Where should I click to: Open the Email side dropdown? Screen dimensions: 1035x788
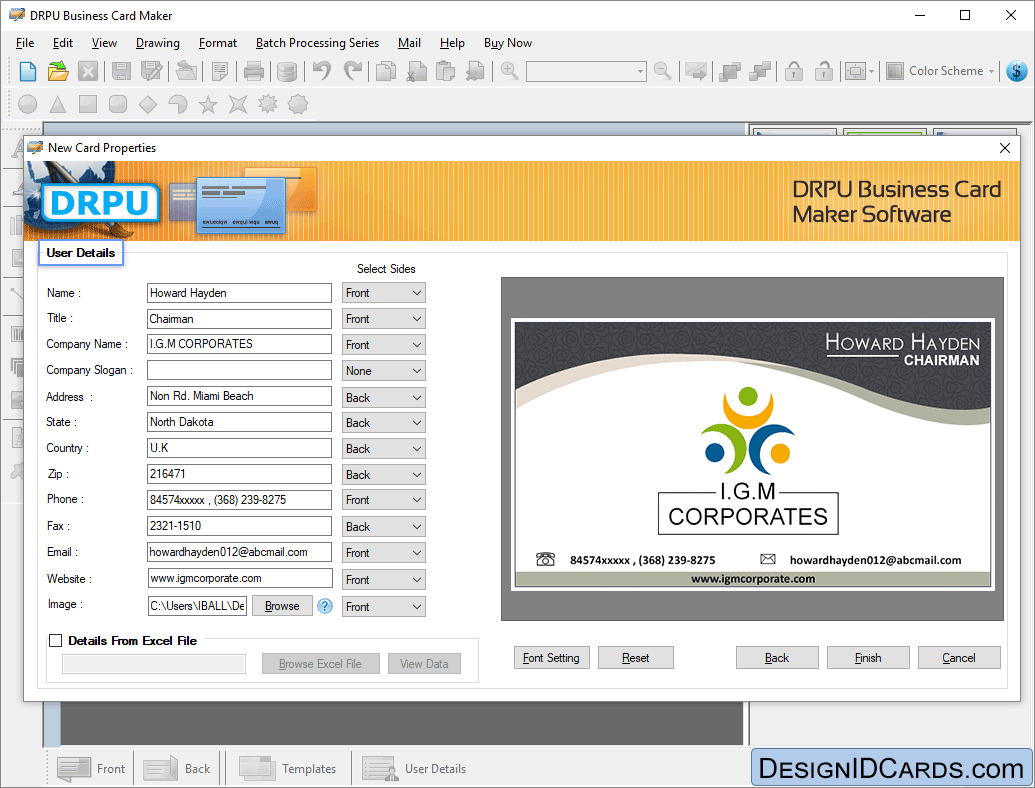[x=384, y=553]
